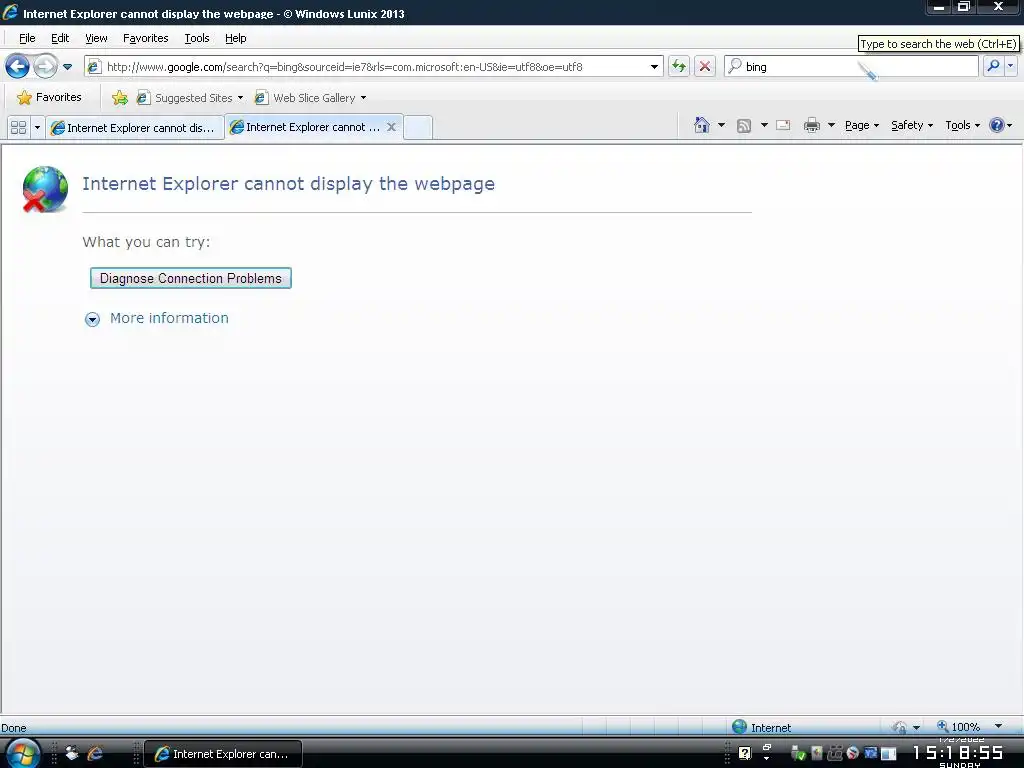Open the Print options dropdown arrow
The image size is (1024, 768).
pyautogui.click(x=831, y=125)
